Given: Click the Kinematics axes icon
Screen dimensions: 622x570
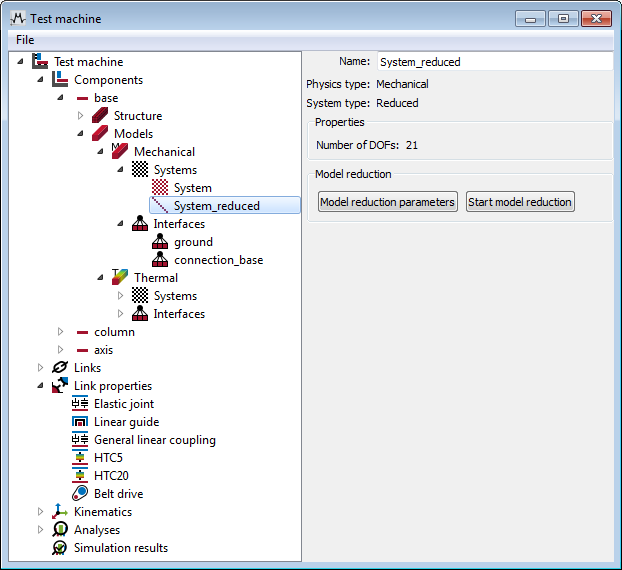Looking at the screenshot, I should point(60,511).
